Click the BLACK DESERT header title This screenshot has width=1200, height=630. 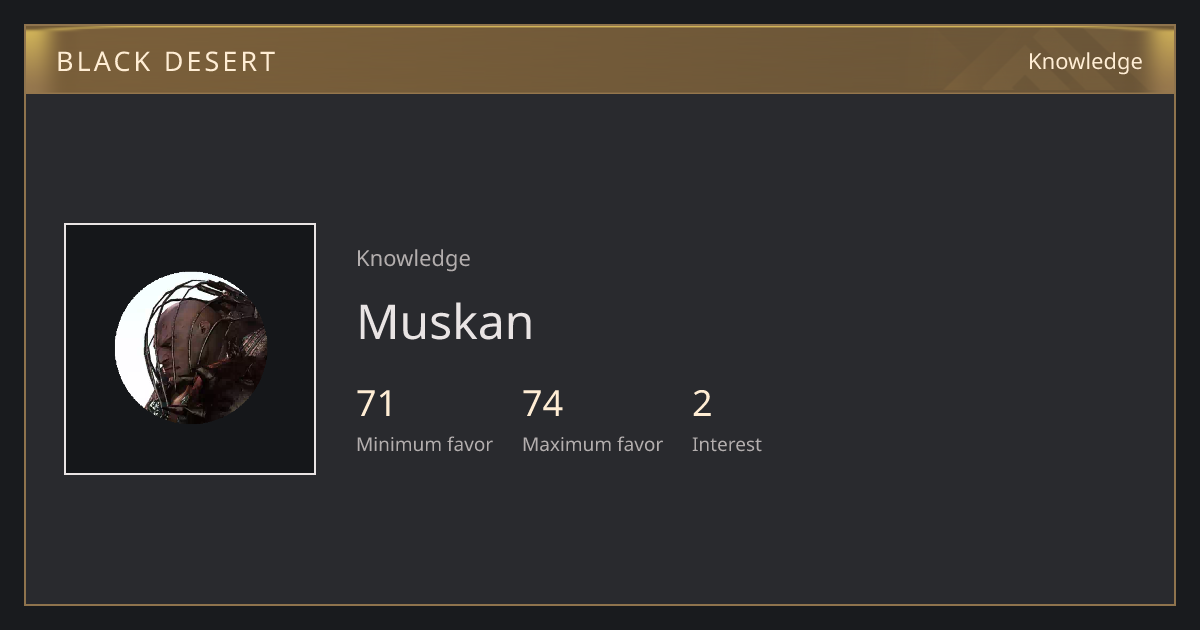coord(166,62)
